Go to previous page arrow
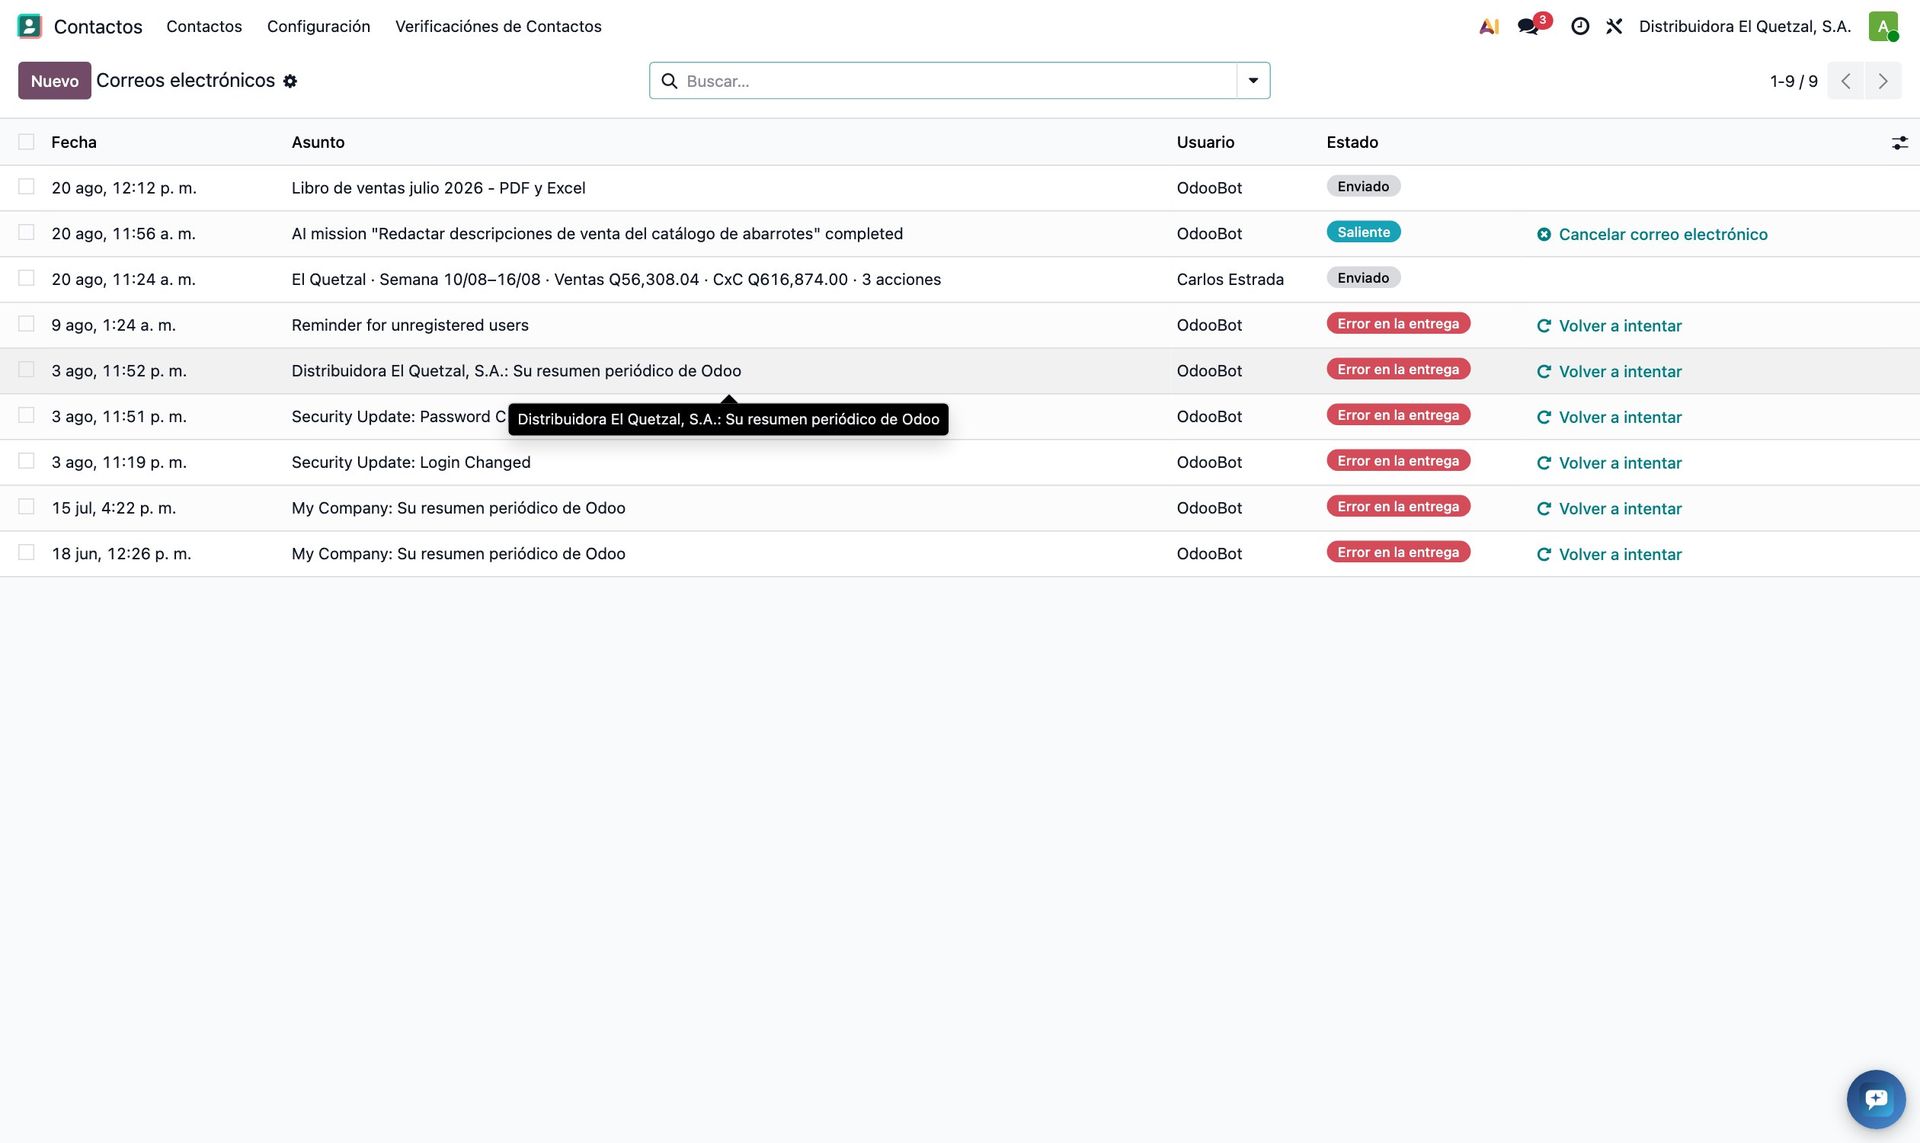This screenshot has height=1143, width=1920. [x=1846, y=81]
